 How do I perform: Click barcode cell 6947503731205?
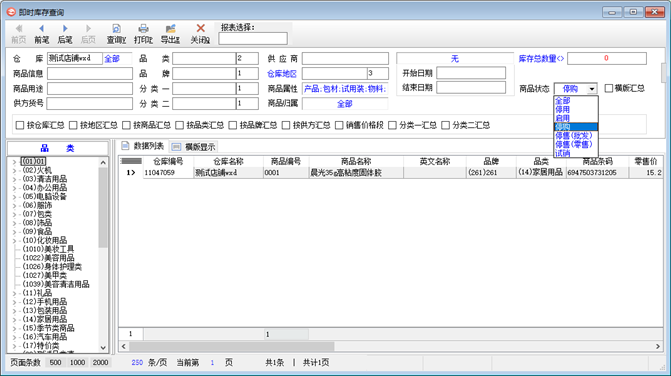[597, 172]
